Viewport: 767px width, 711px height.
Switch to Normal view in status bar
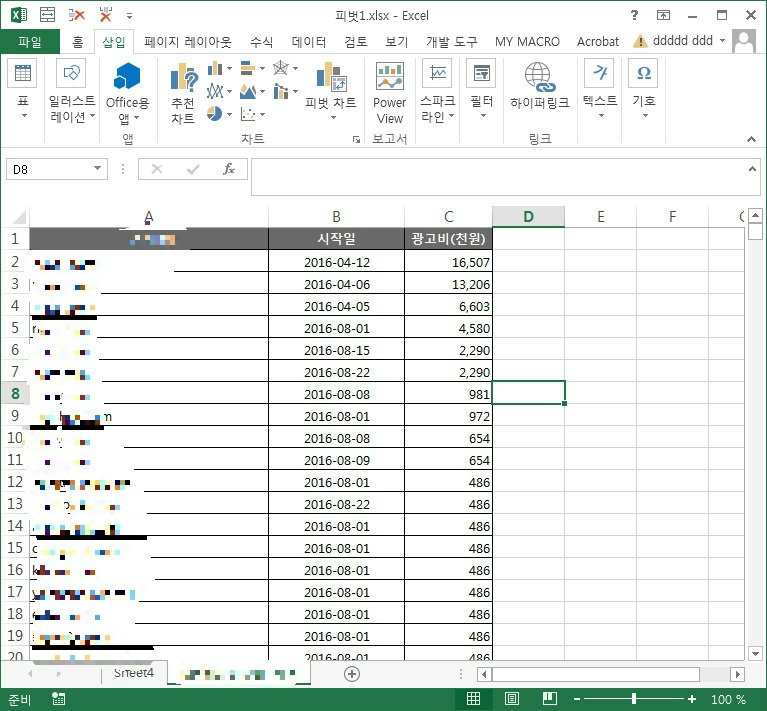pyautogui.click(x=473, y=698)
